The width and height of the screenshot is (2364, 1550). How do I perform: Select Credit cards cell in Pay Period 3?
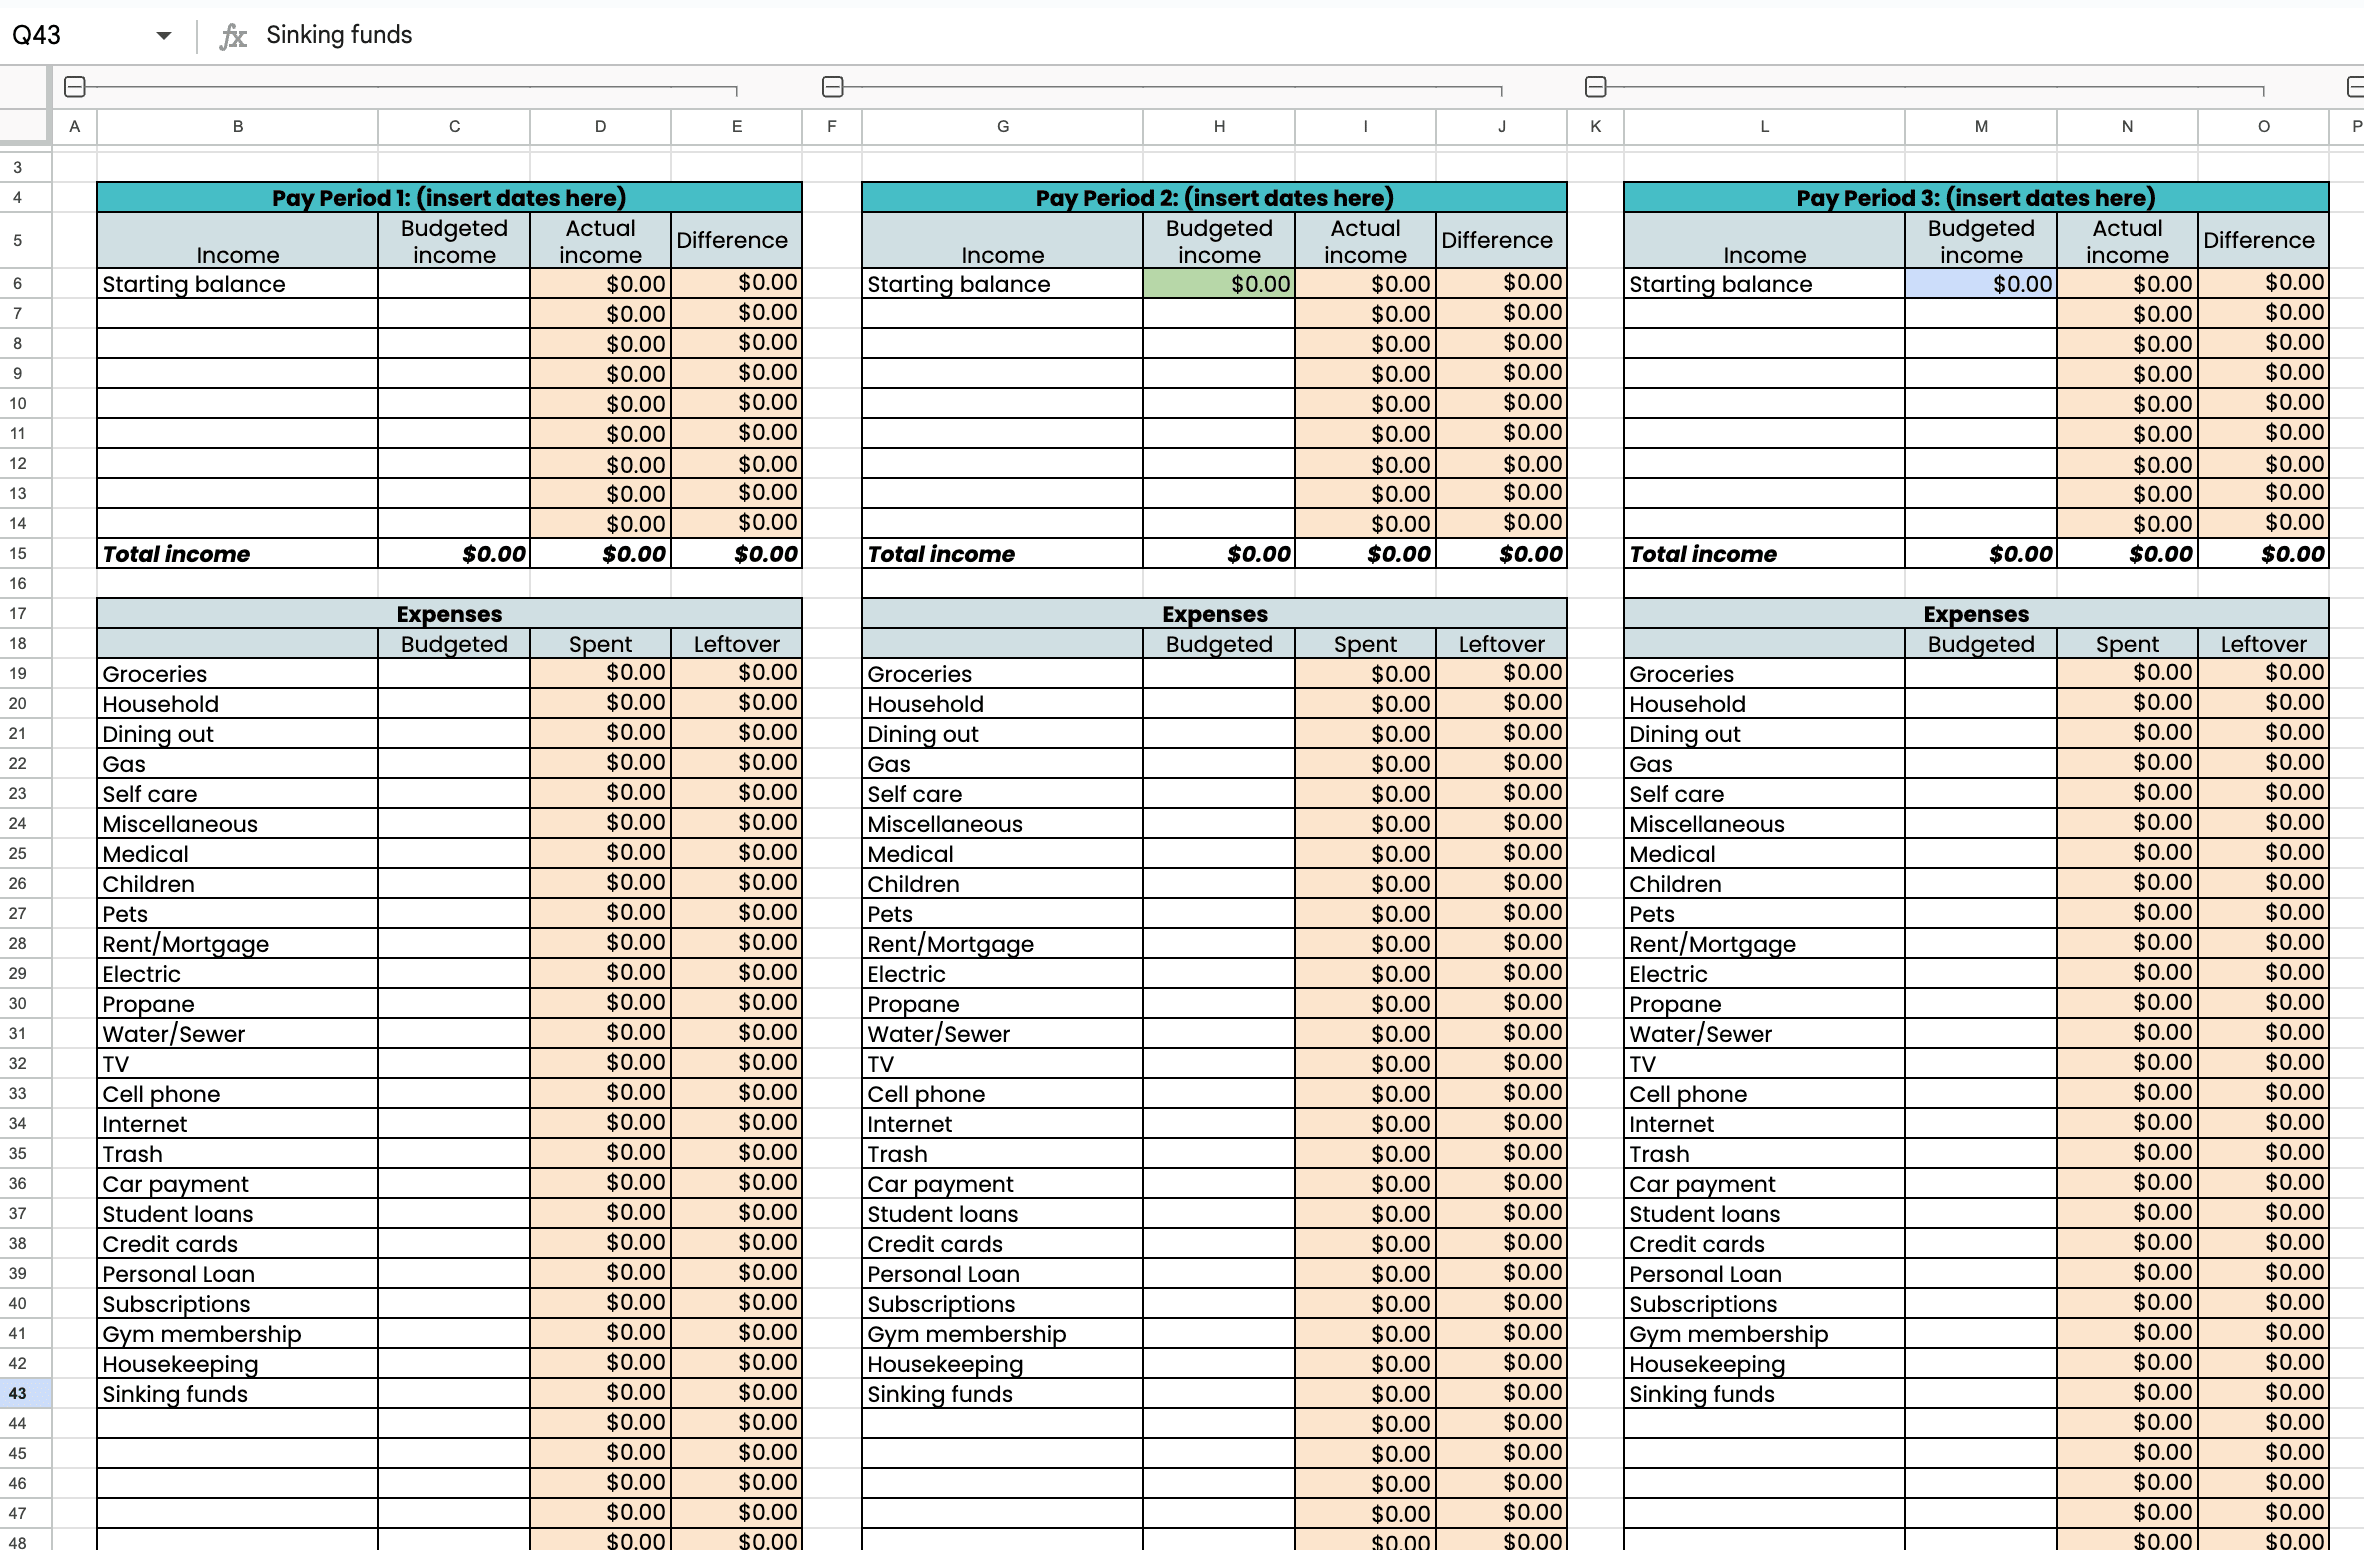[1765, 1244]
